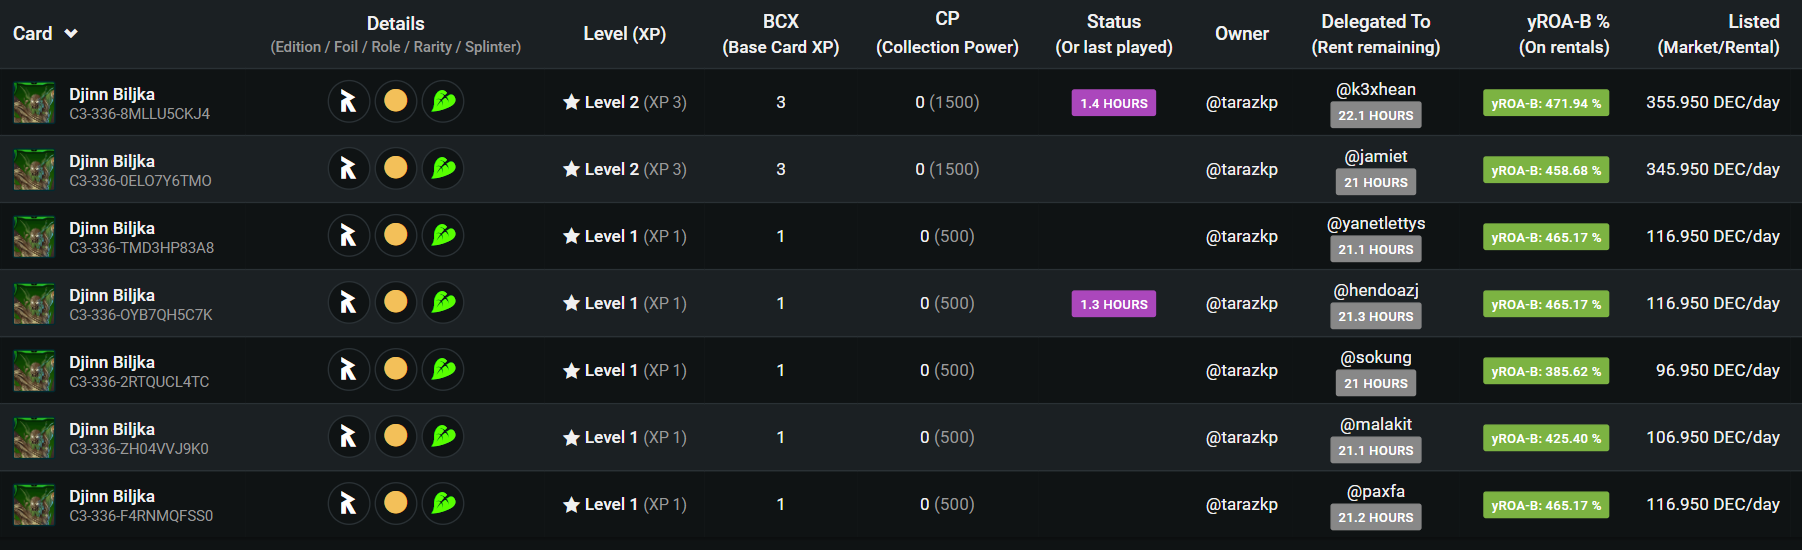The image size is (1802, 550).
Task: Click the Chaos Legion edition icon for C3-336-8MLLU5CKJ4
Action: (x=349, y=102)
